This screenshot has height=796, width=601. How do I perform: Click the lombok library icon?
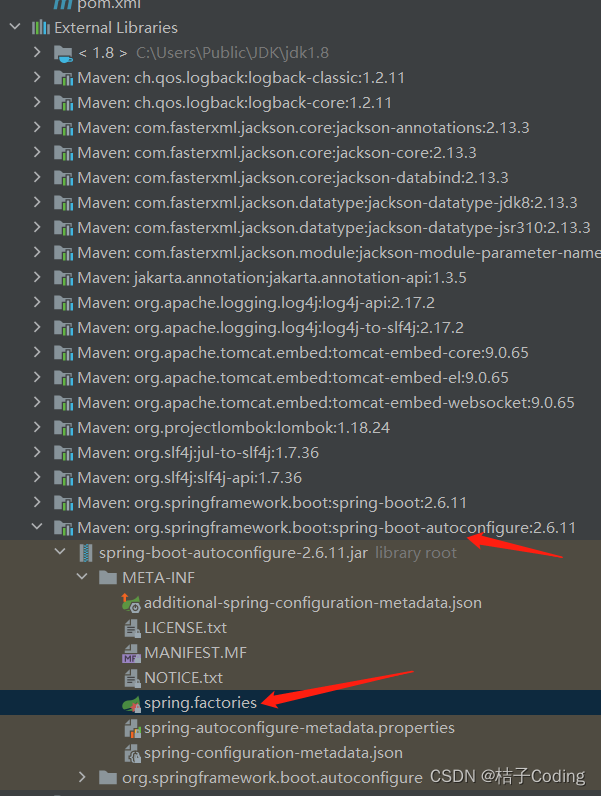click(x=63, y=427)
